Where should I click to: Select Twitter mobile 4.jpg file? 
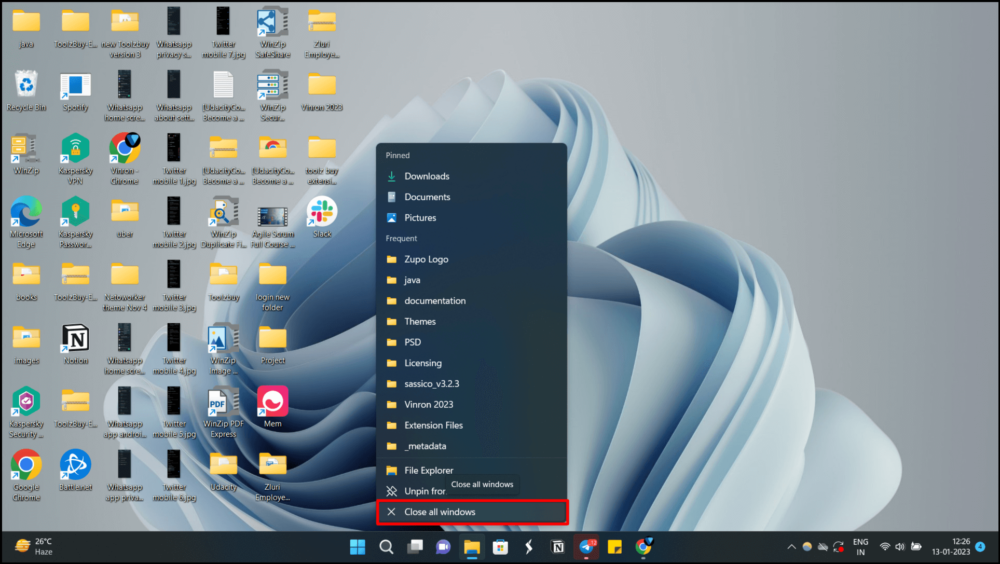point(173,348)
